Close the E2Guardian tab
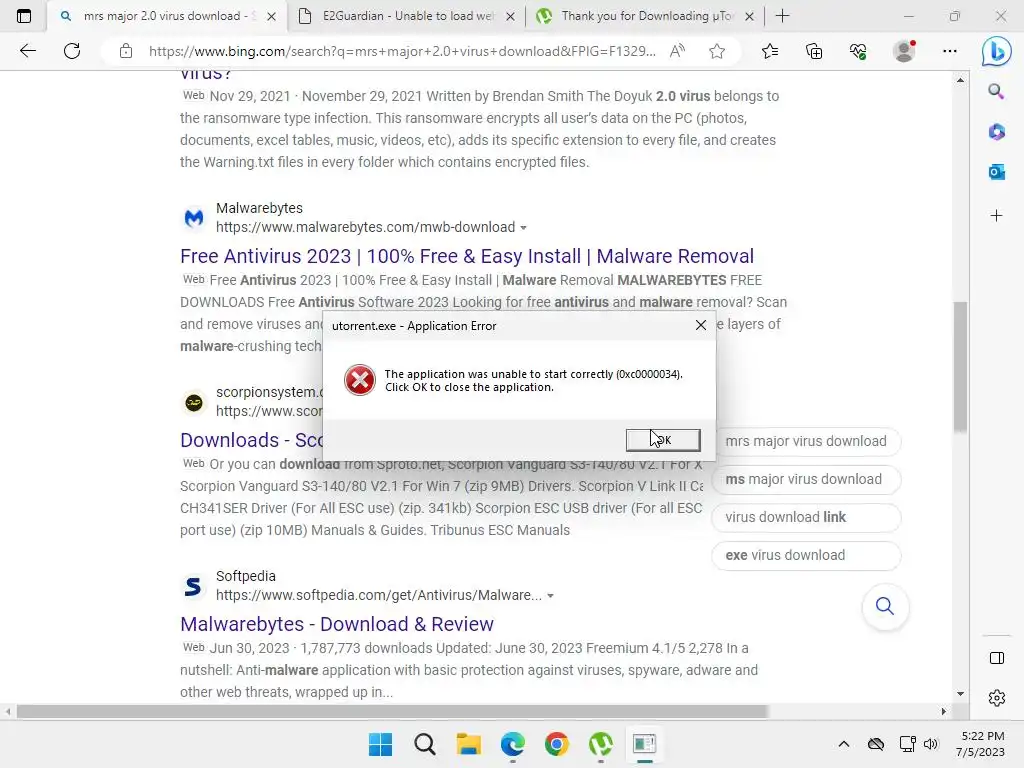The height and width of the screenshot is (768, 1024). coord(511,16)
